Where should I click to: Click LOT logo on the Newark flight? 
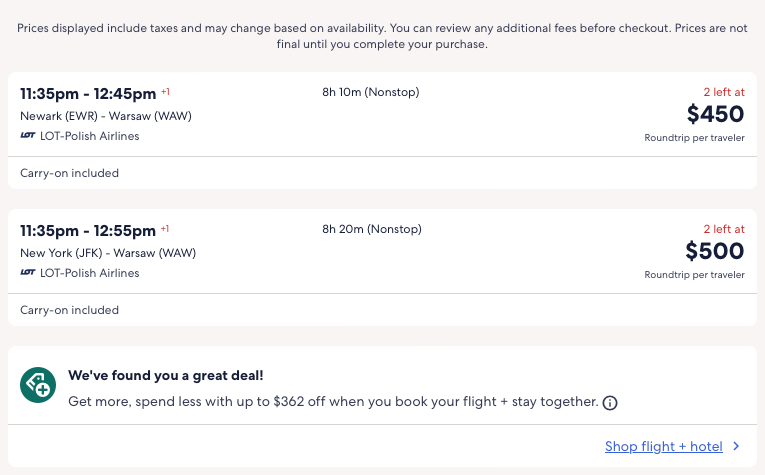(28, 136)
